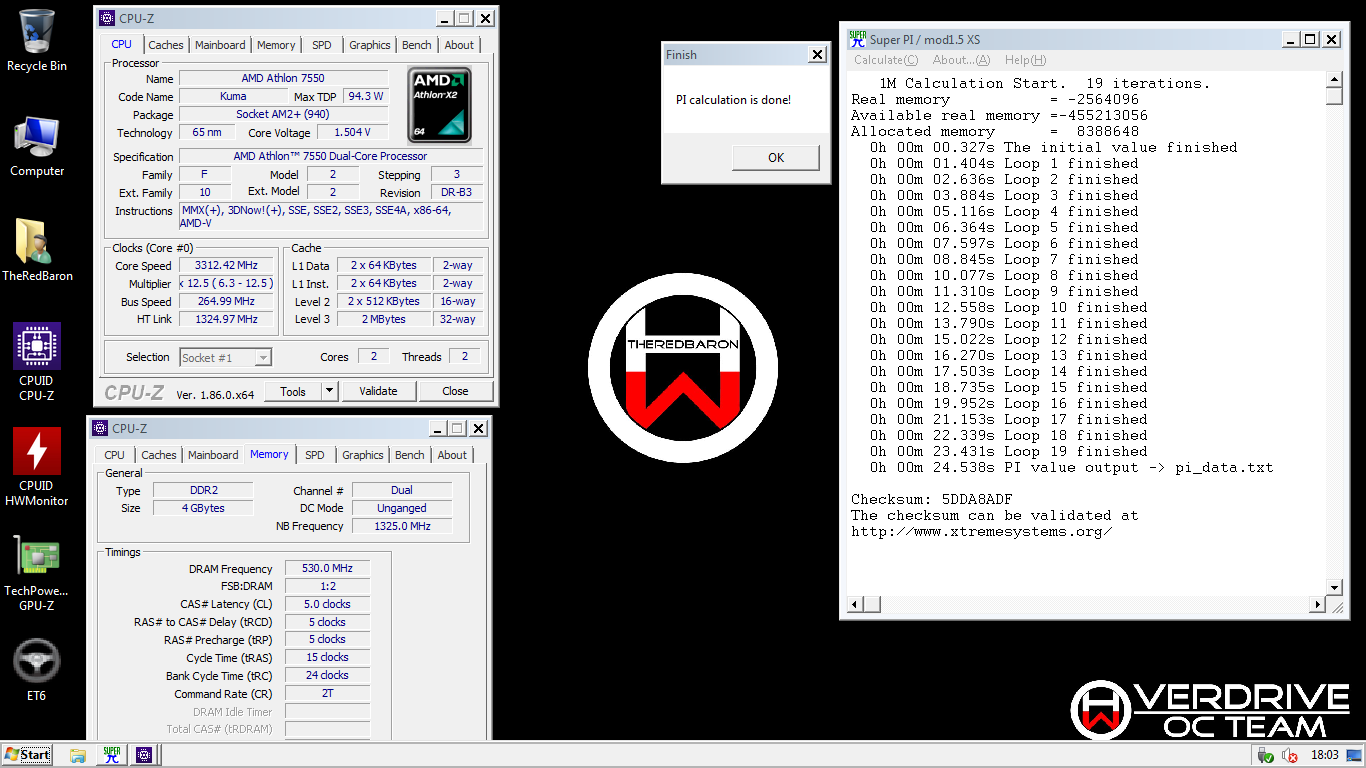Open file explorer folder icon in taskbar
The height and width of the screenshot is (768, 1366).
click(78, 755)
